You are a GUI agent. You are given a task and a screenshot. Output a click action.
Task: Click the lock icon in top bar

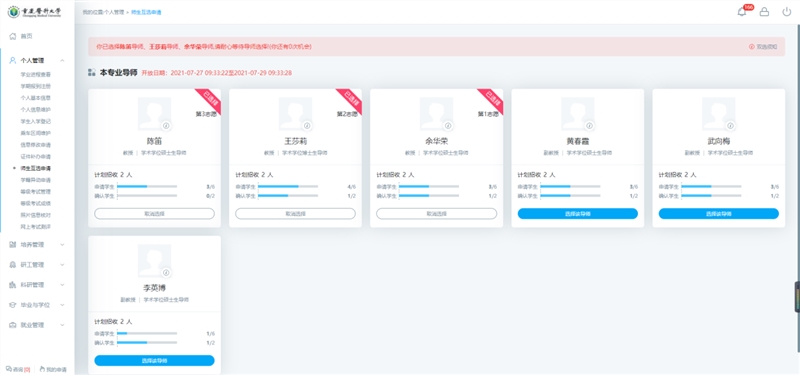tap(764, 12)
